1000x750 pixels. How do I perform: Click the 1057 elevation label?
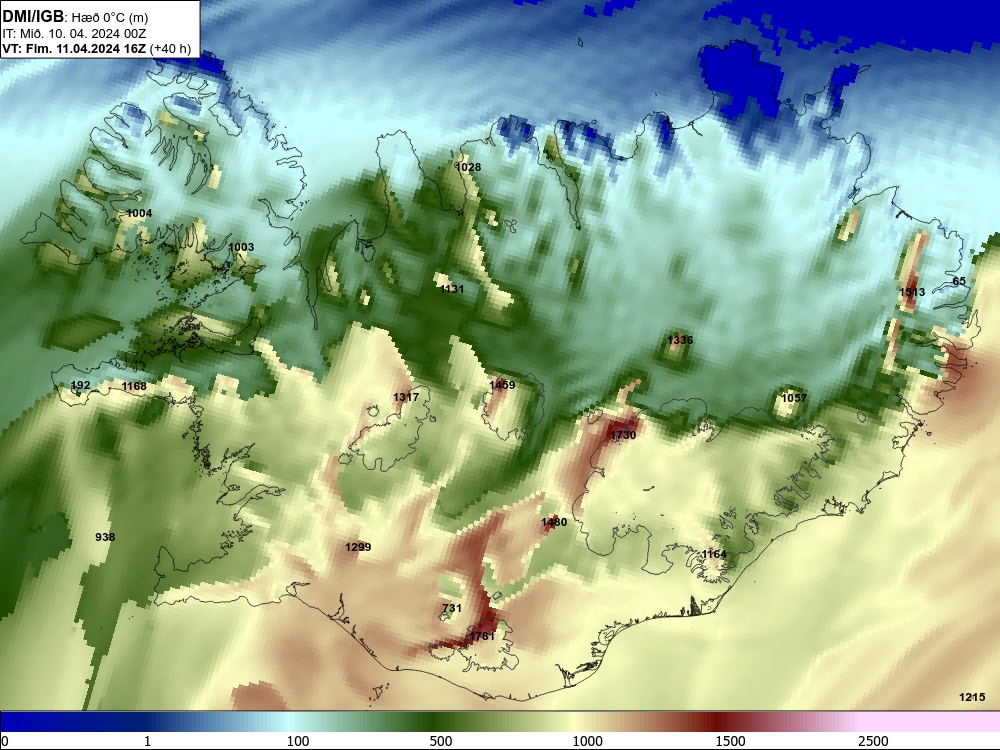tap(794, 398)
